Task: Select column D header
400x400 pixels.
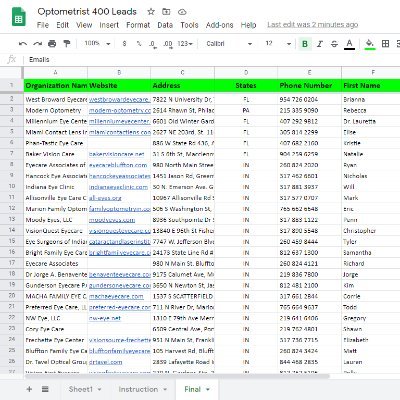Action: 246,72
